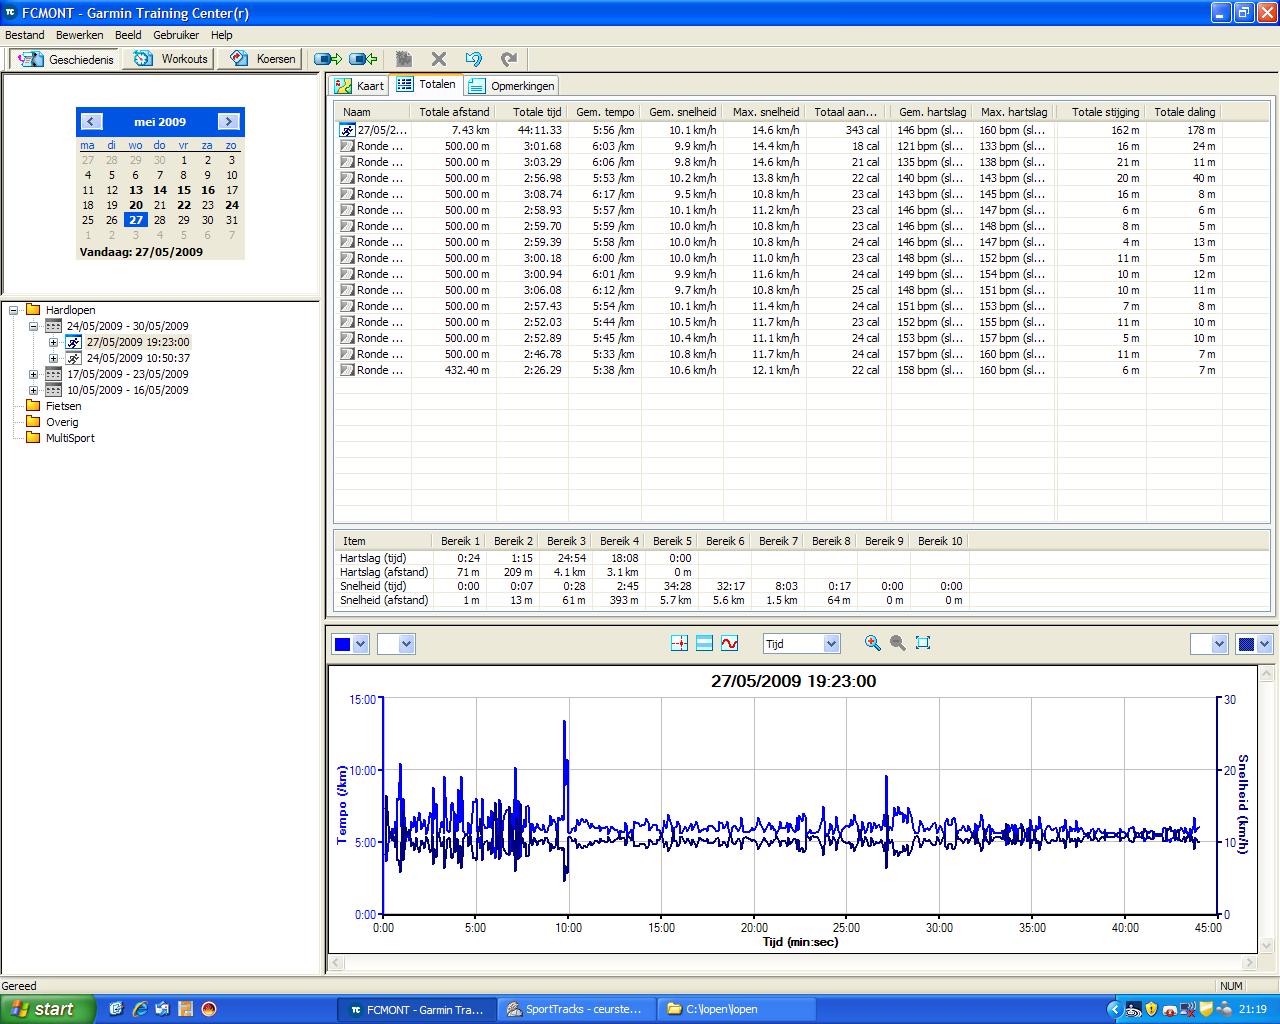
Task: Go to previous month in calendar
Action: 92,121
